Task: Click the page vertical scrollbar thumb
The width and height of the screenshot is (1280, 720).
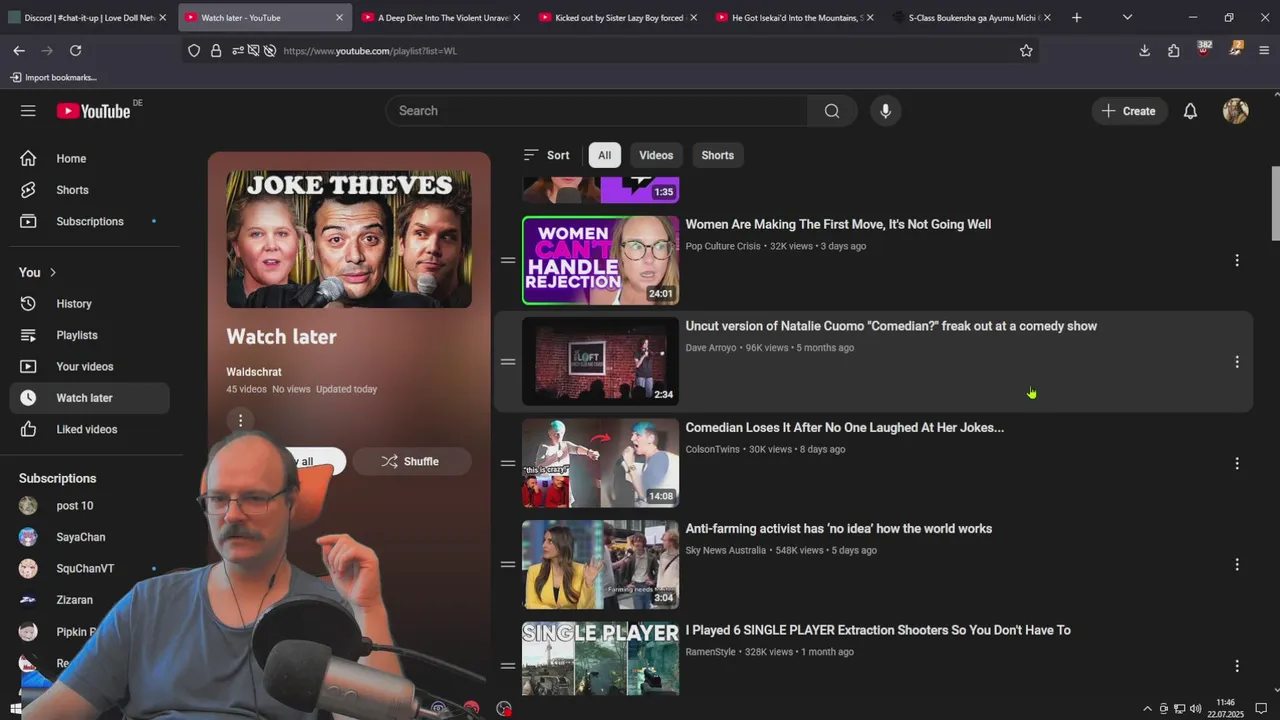Action: (1275, 204)
